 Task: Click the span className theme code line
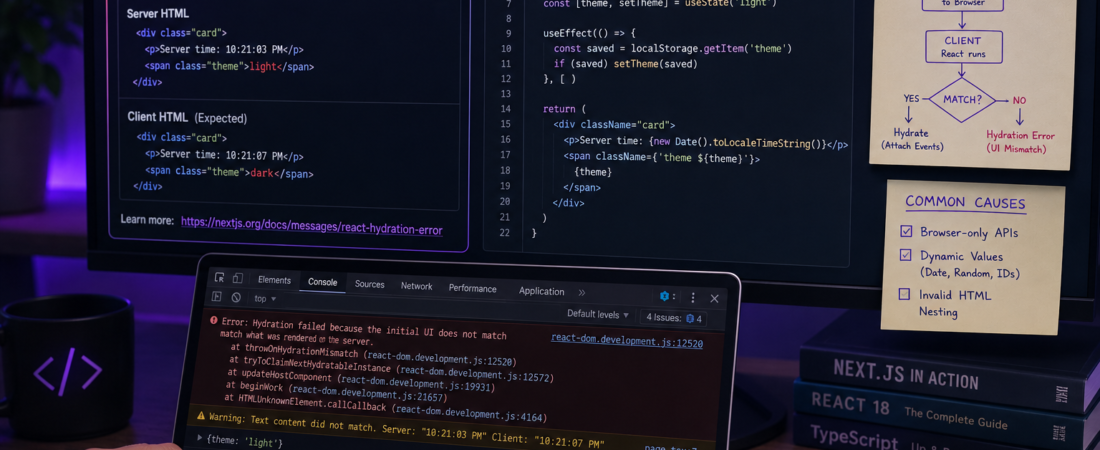[662, 159]
